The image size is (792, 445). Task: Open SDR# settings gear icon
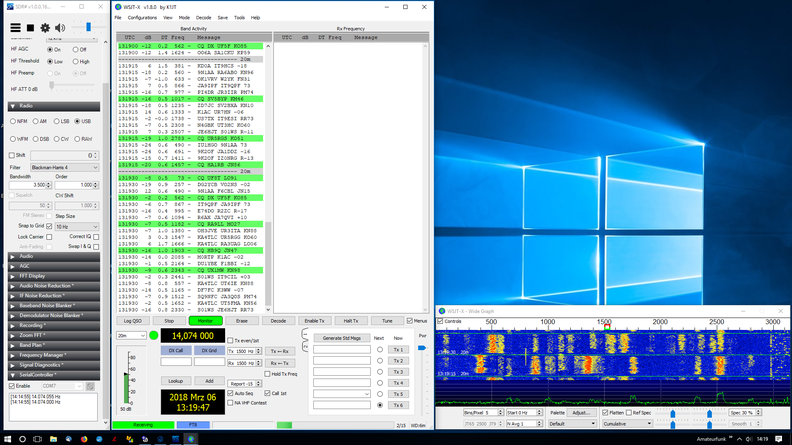pyautogui.click(x=45, y=28)
